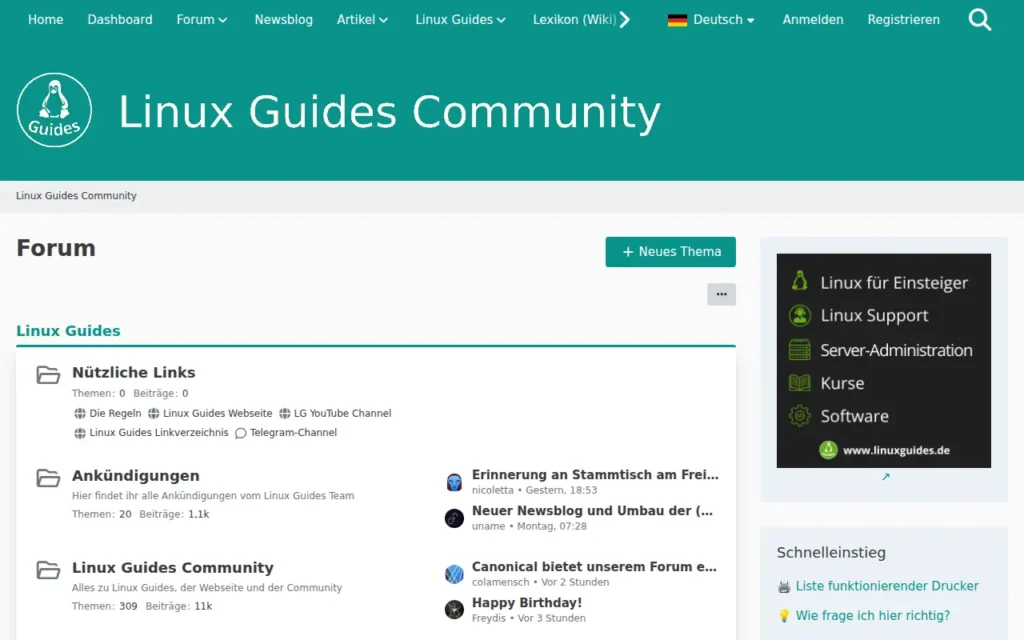Open the Newsblog menu item
Screen dimensions: 1024x640
(283, 20)
